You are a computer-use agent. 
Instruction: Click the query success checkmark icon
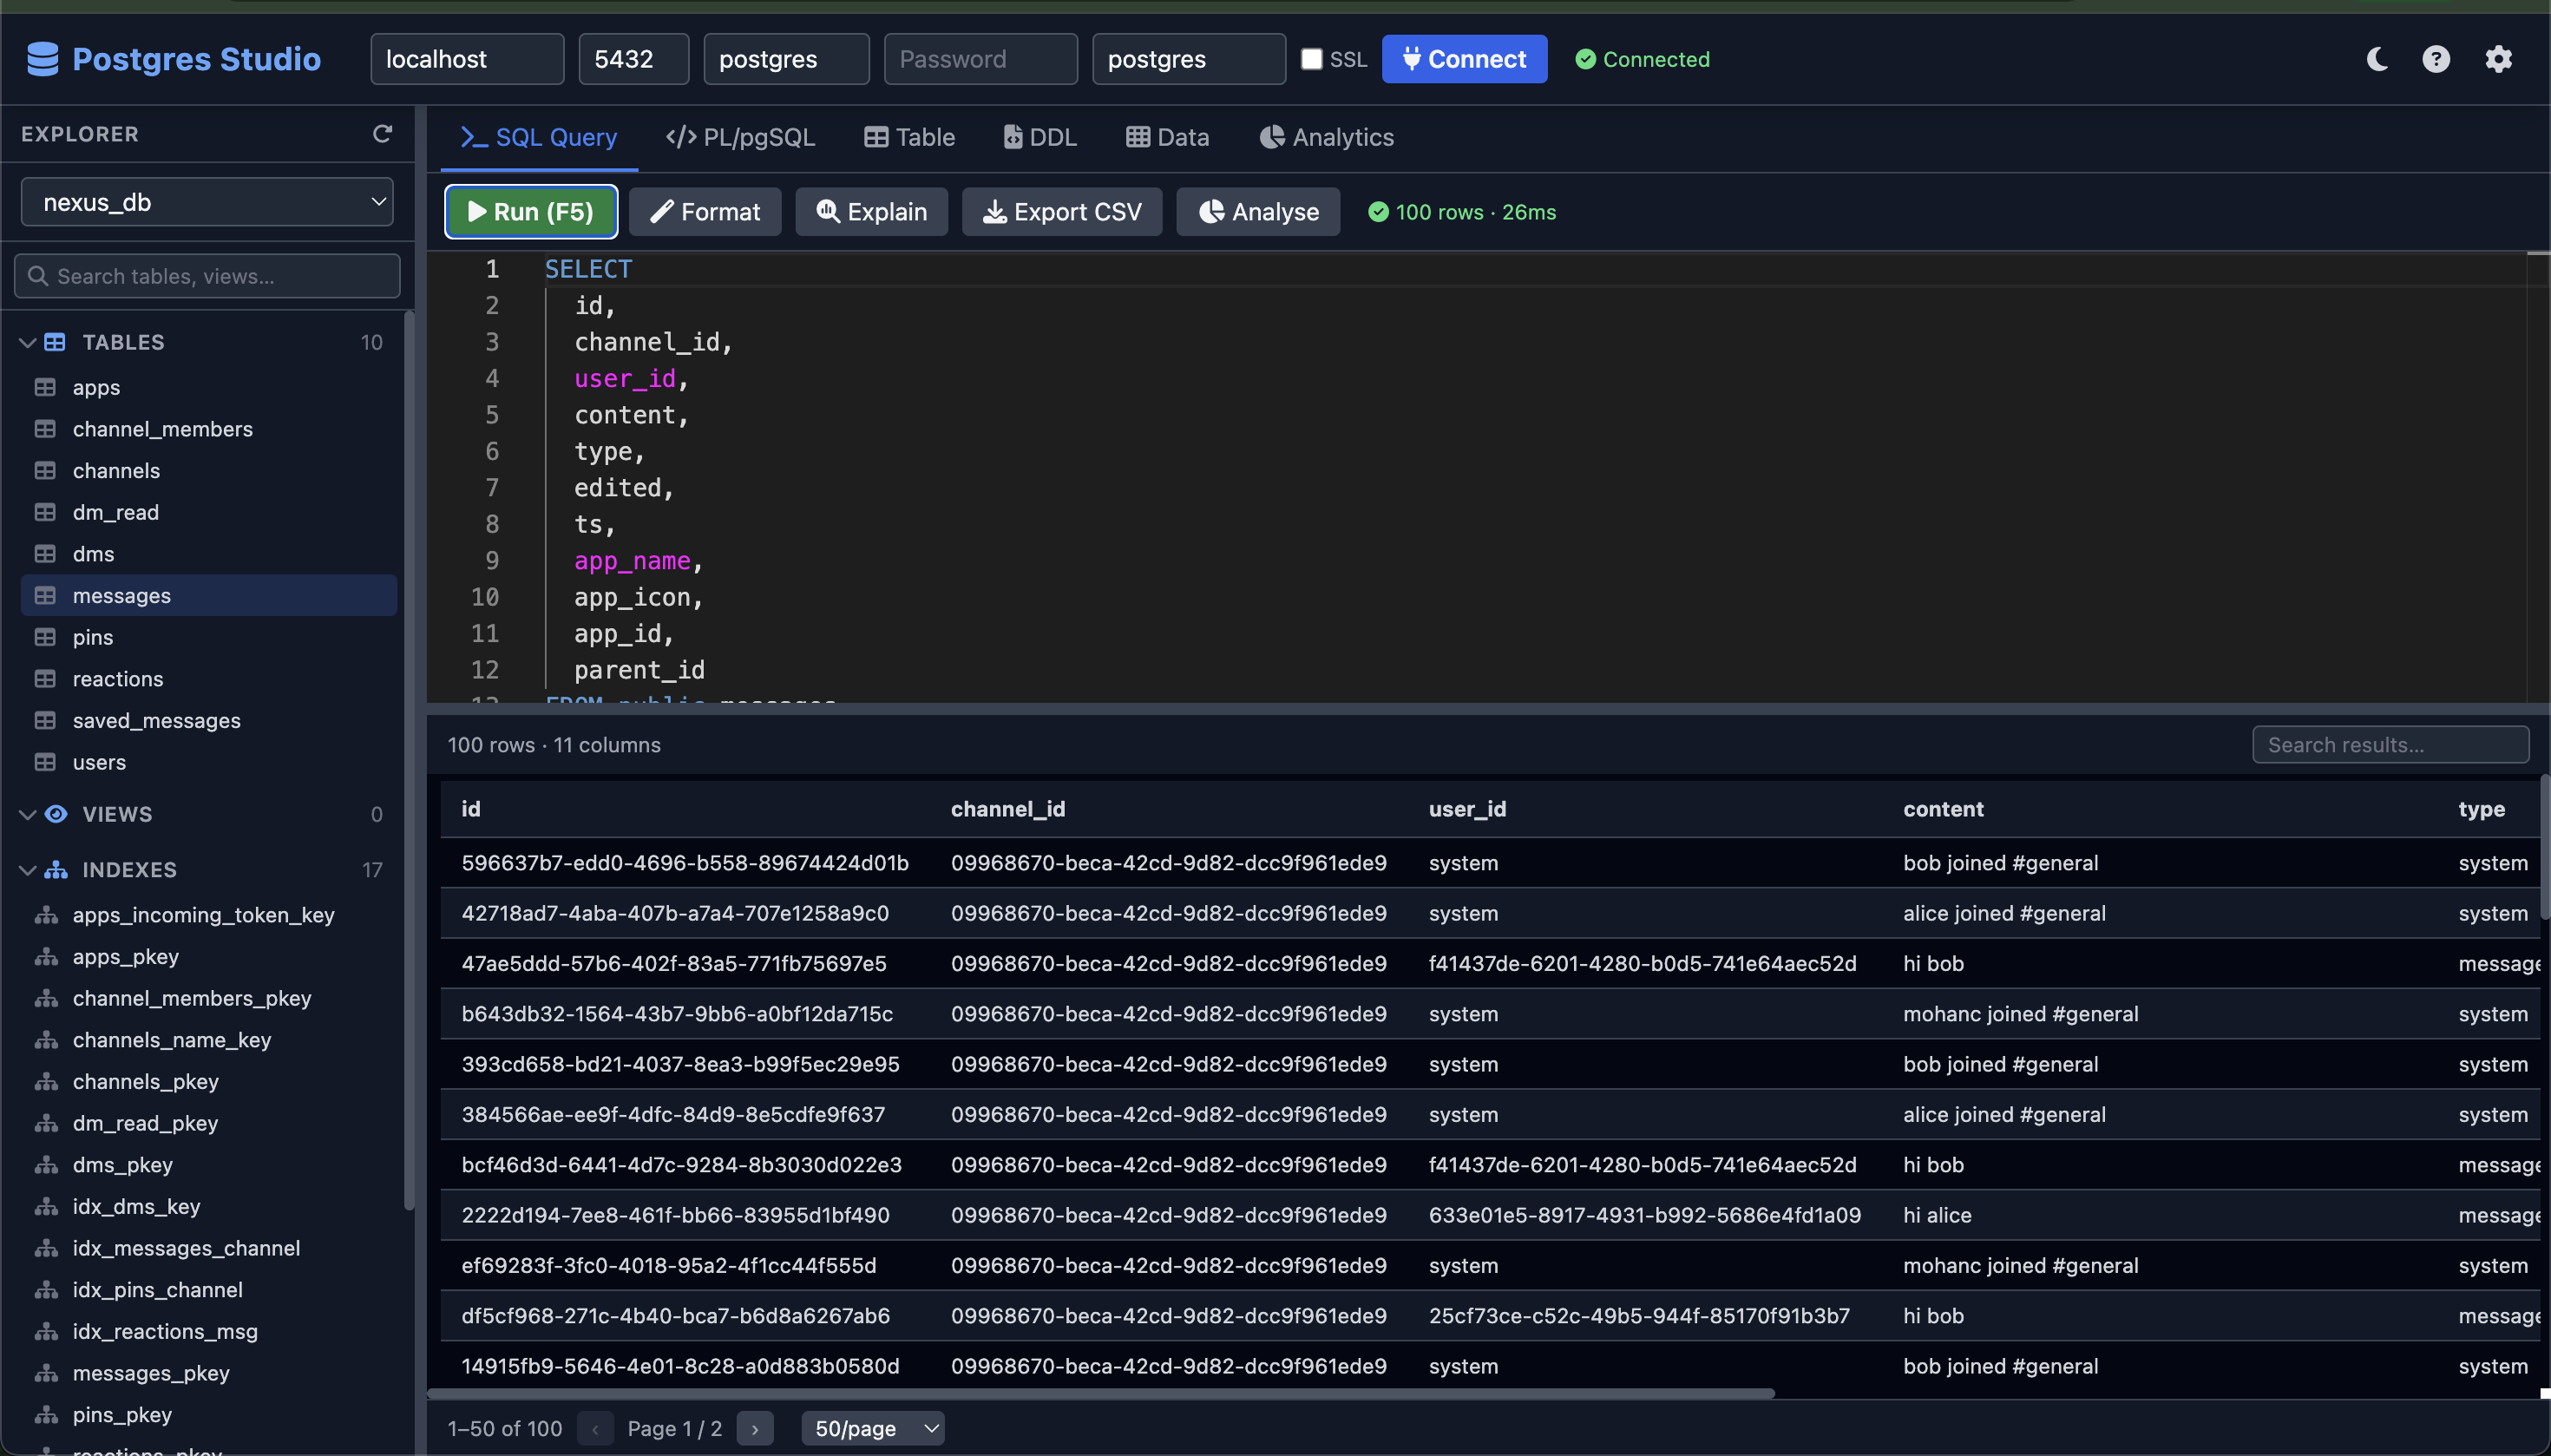pyautogui.click(x=1378, y=212)
